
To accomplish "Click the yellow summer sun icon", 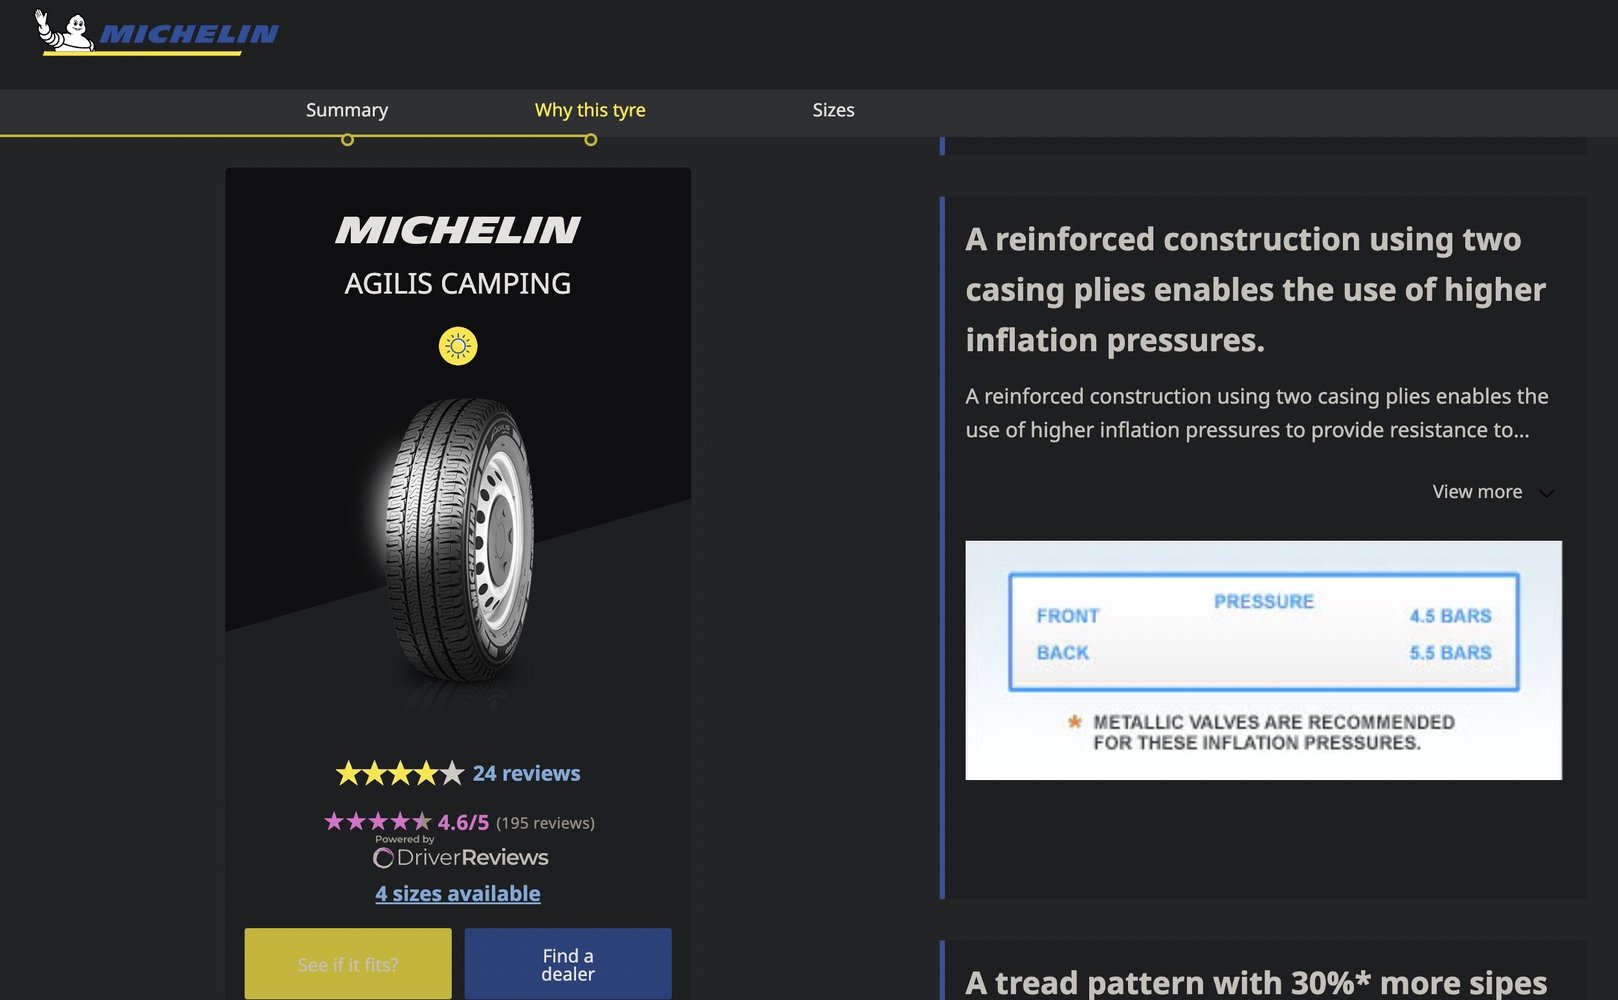I will 458,346.
